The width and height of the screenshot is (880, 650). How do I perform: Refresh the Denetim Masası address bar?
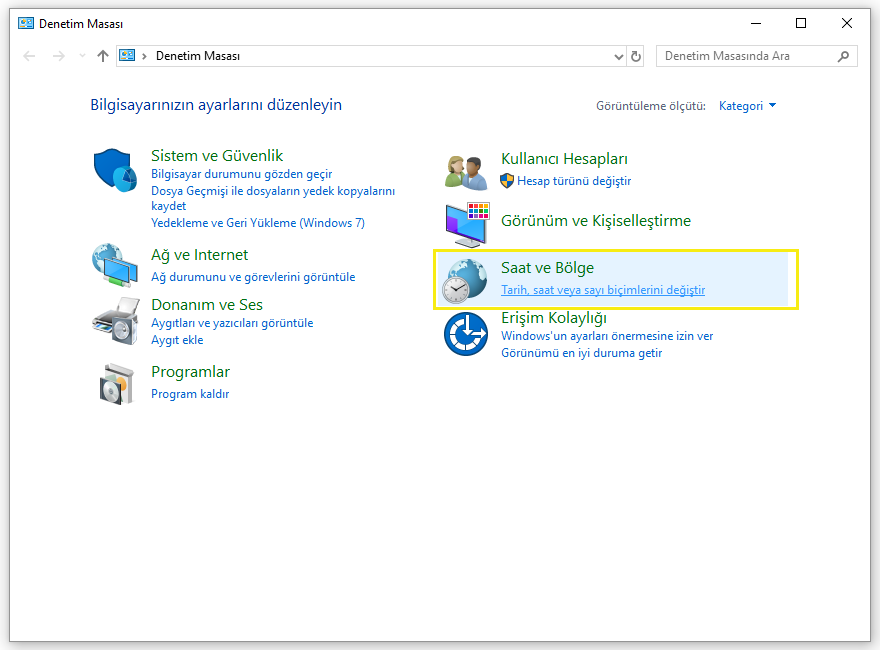(635, 56)
